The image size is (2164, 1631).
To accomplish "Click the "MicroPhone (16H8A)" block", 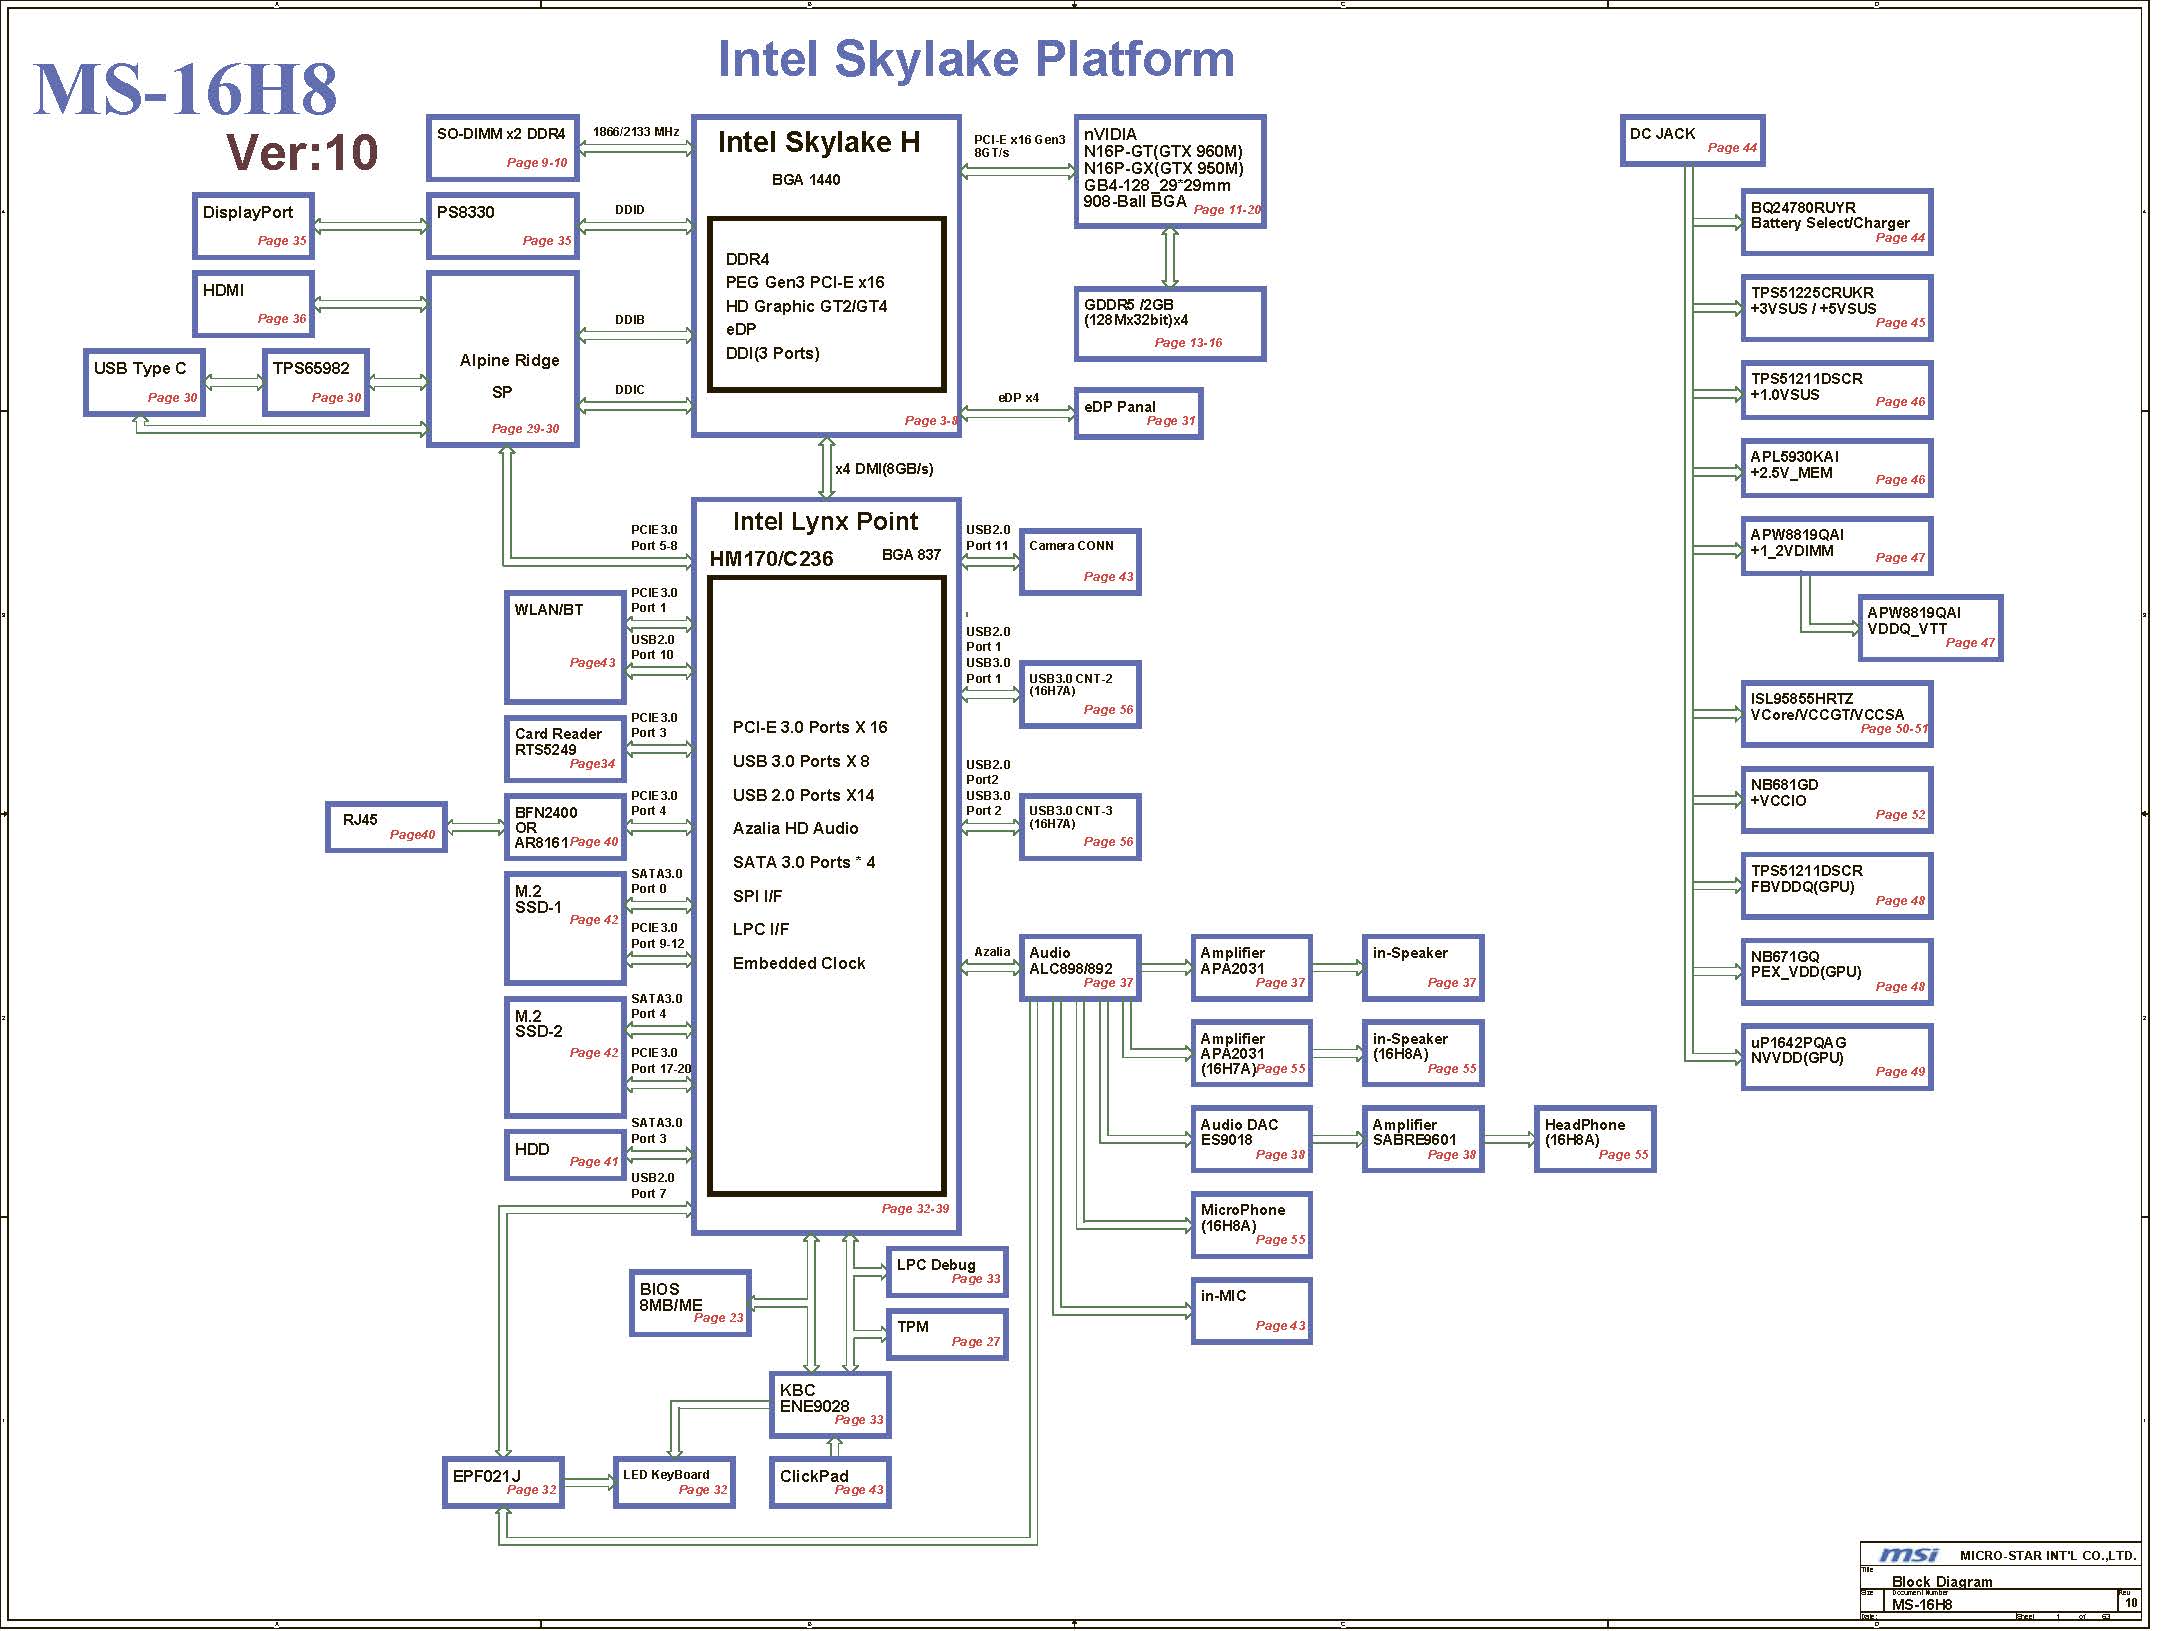I will 1251,1225.
